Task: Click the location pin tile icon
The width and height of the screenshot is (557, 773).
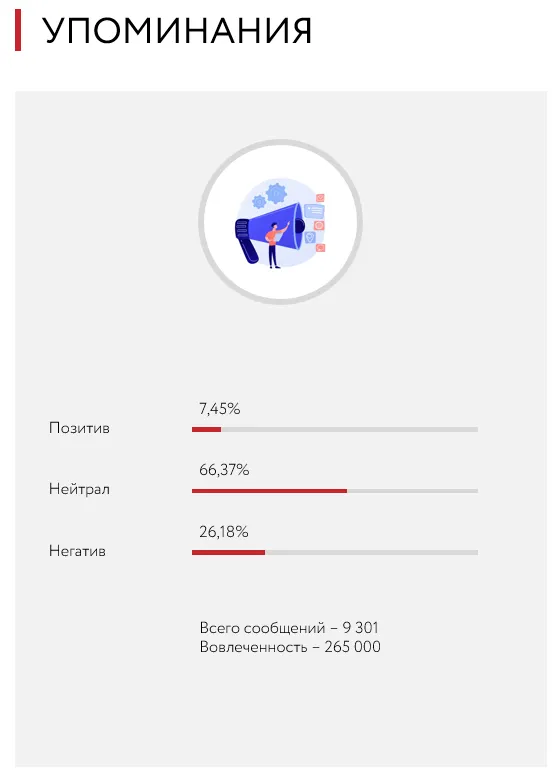Action: tap(310, 237)
